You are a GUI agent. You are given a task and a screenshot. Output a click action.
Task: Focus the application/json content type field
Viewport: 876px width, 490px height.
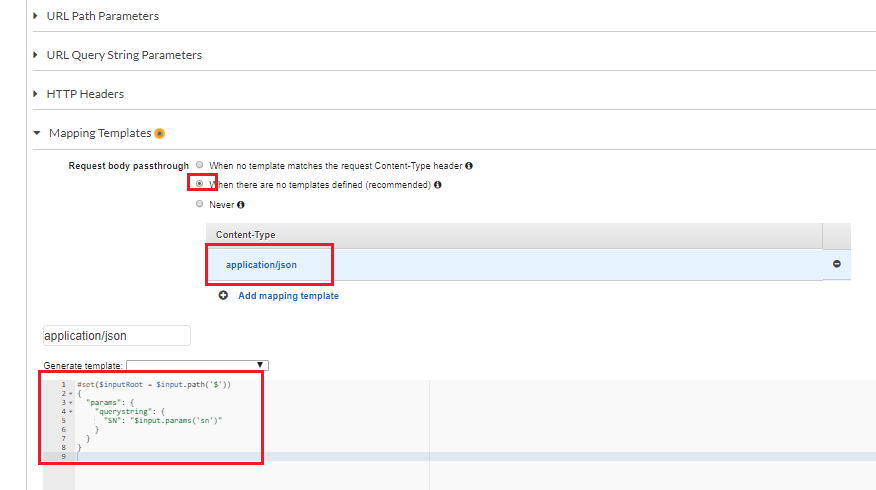(117, 336)
